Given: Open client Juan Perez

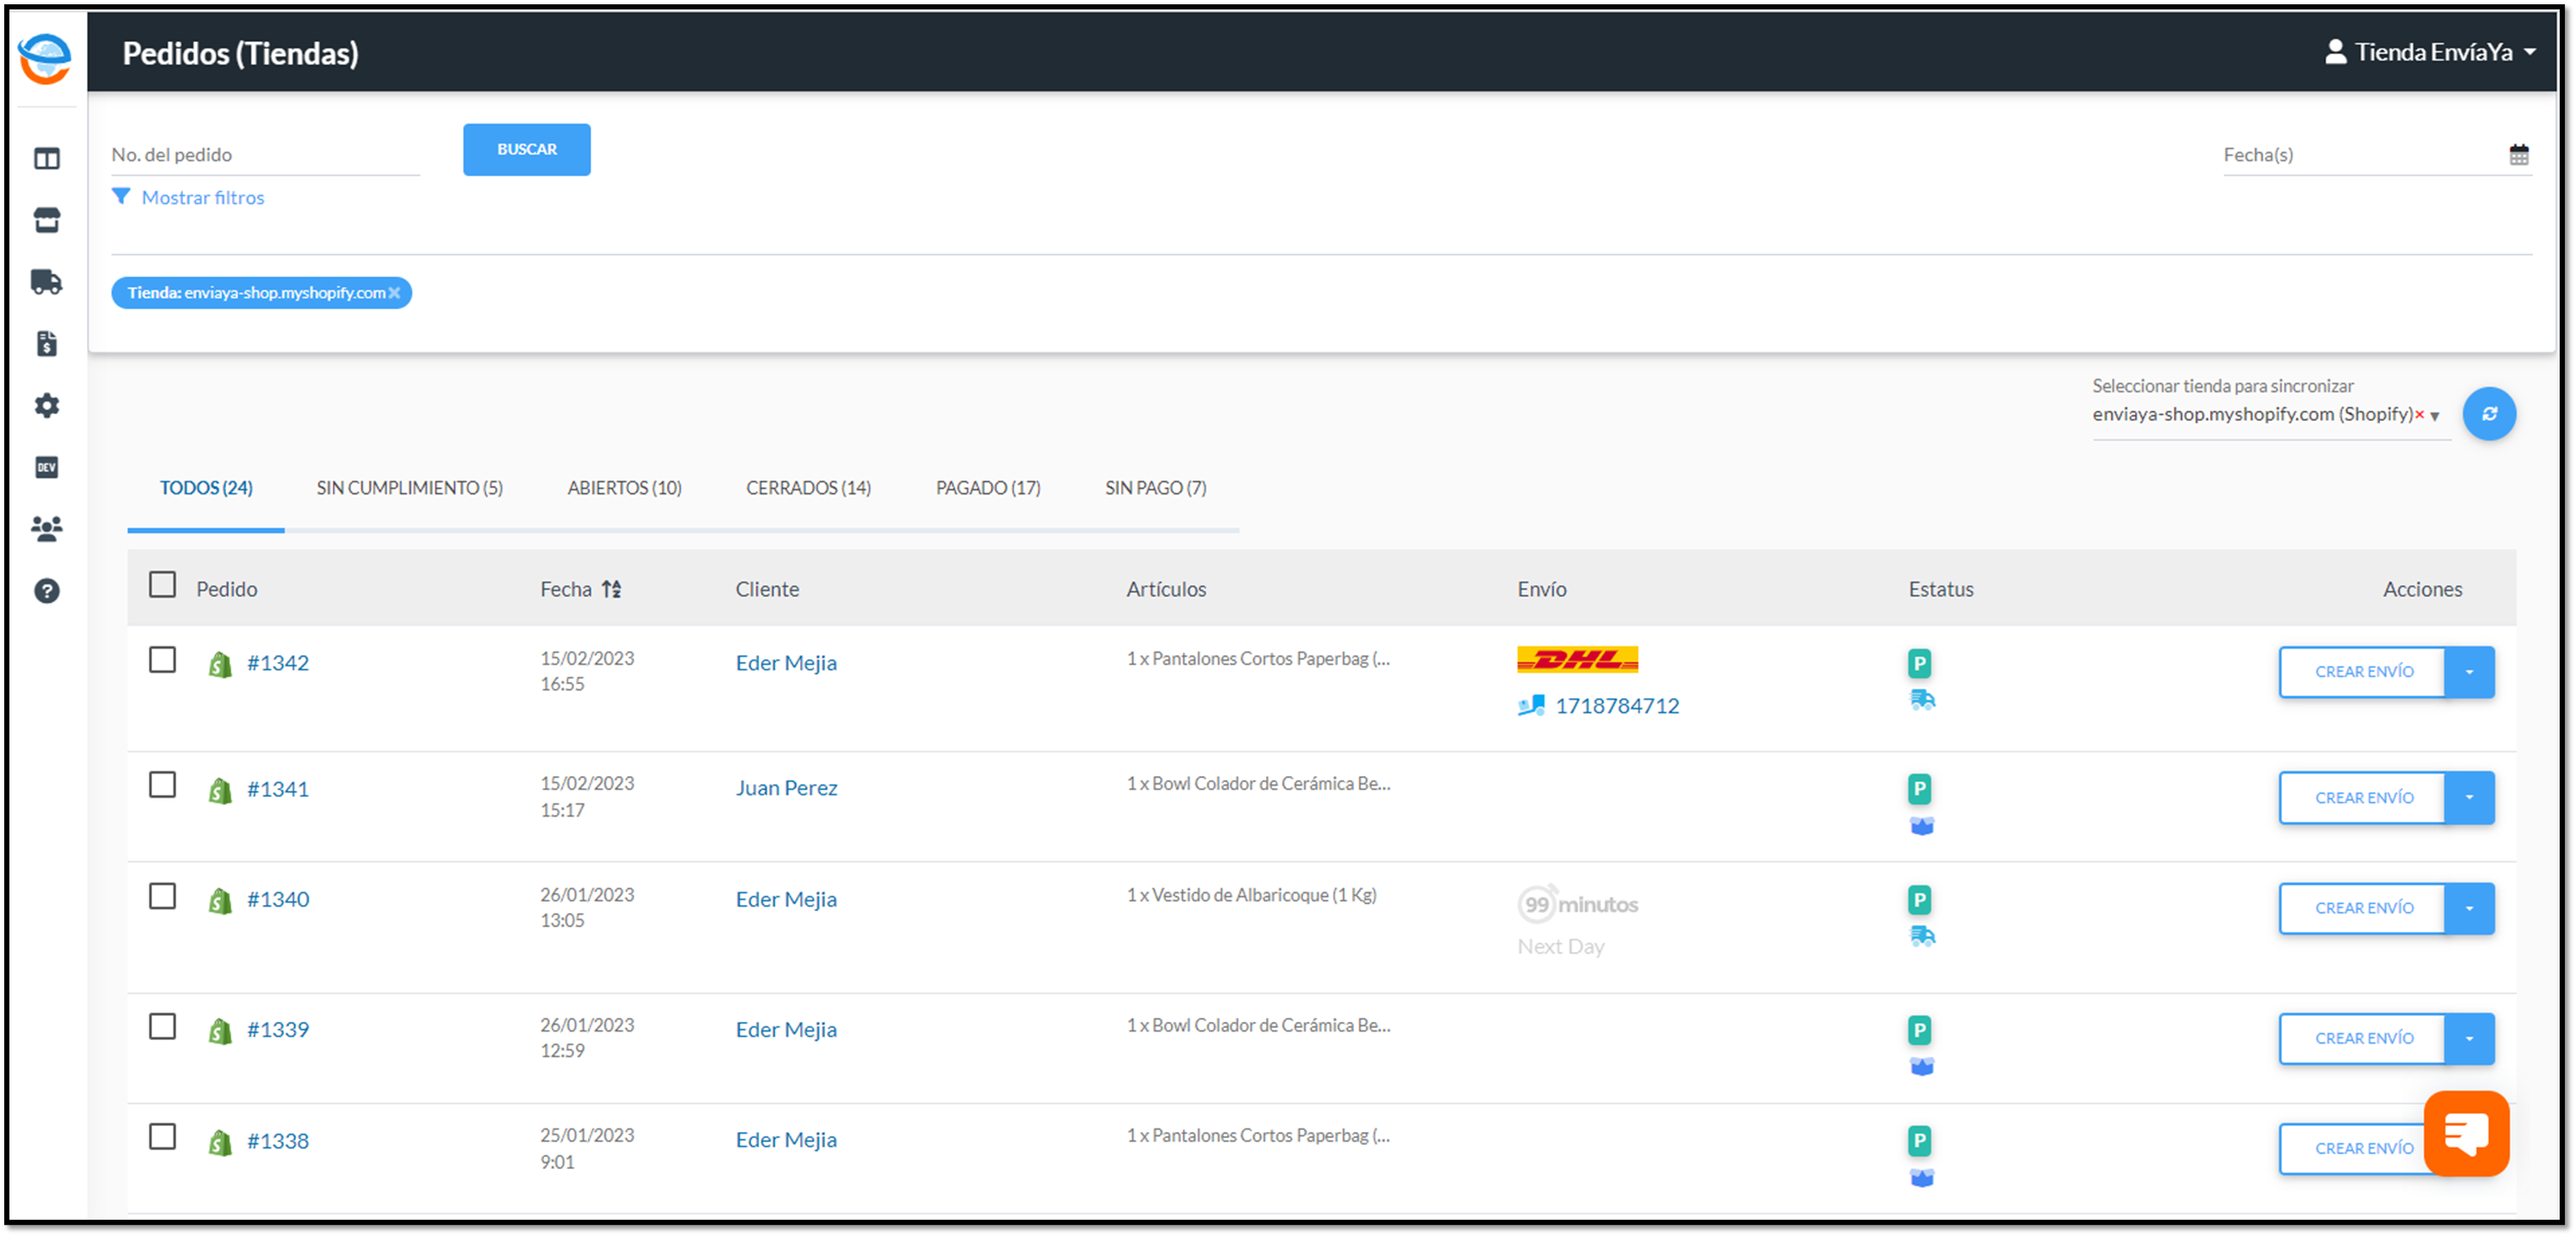Looking at the screenshot, I should [x=786, y=788].
